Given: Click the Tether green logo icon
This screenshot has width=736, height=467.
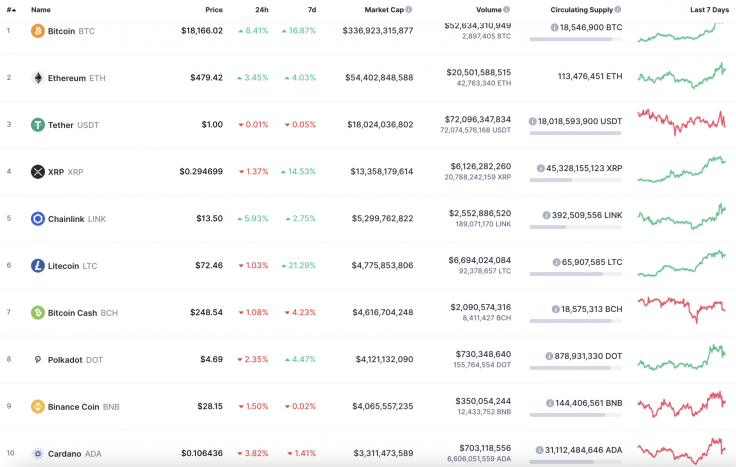Looking at the screenshot, I should point(38,125).
